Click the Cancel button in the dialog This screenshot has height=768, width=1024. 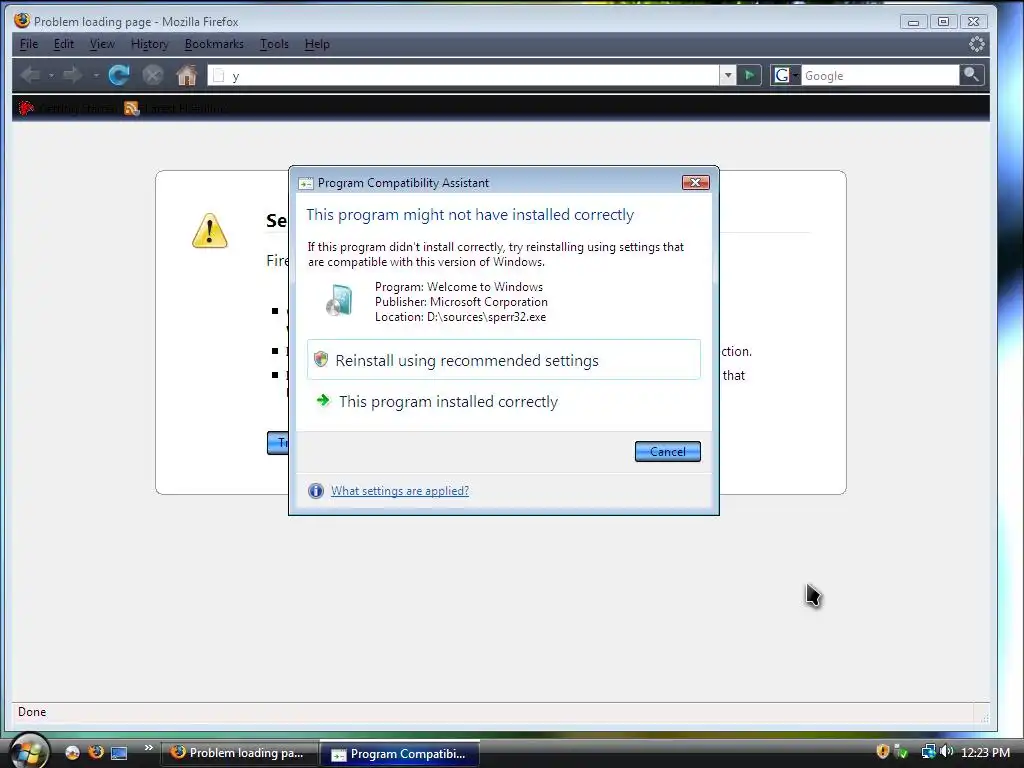[x=667, y=451]
